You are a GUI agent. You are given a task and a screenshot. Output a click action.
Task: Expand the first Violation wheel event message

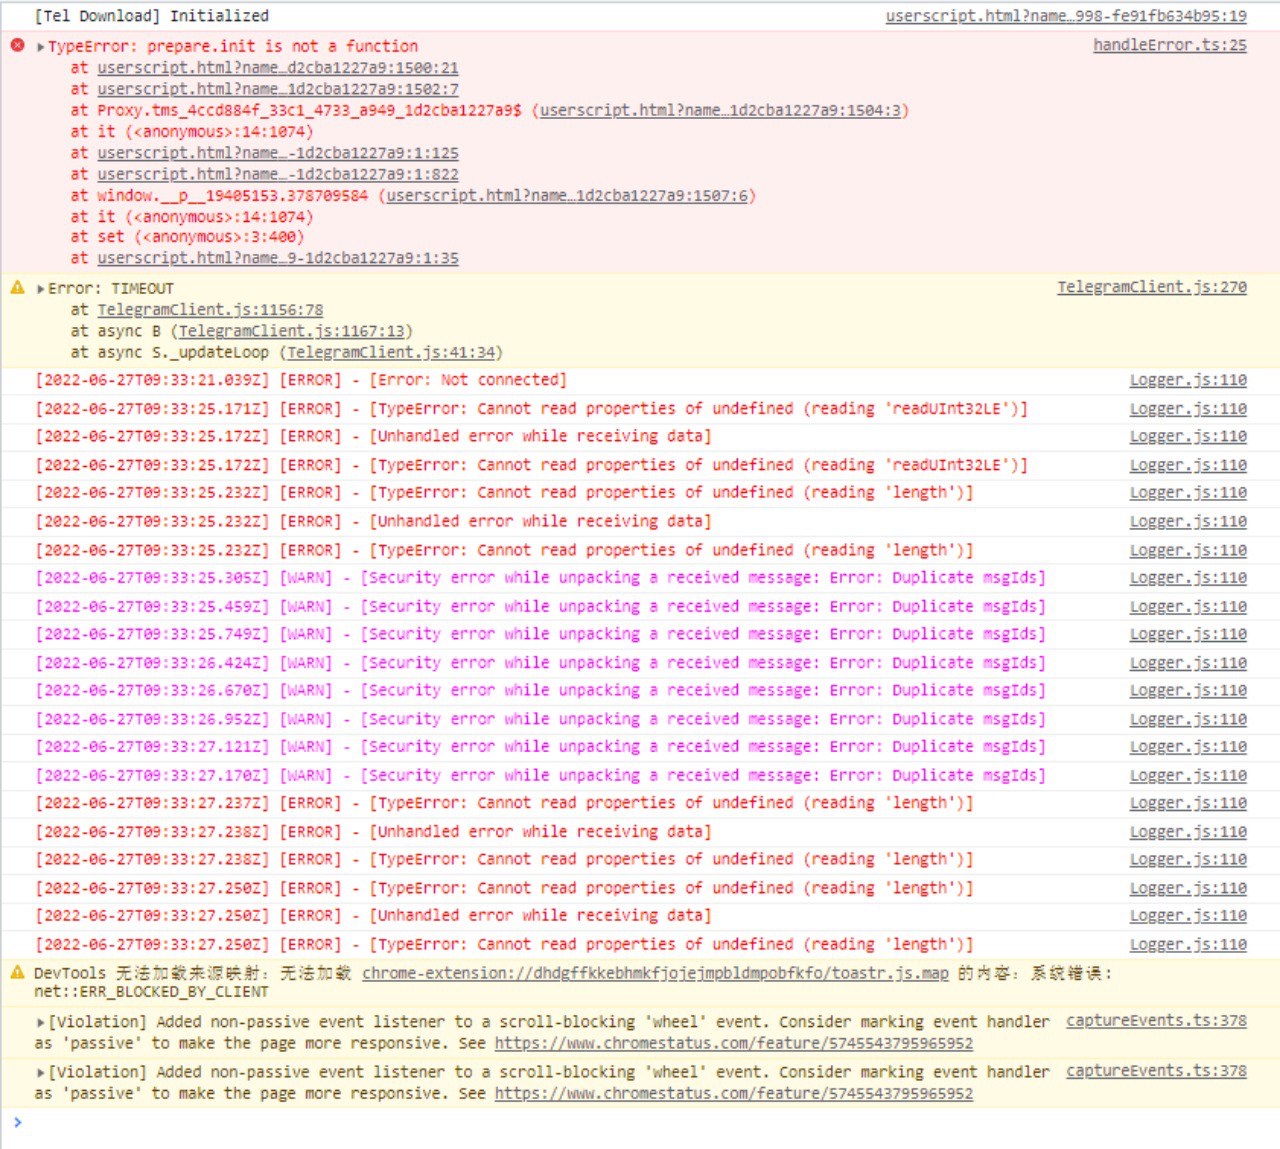(41, 1021)
